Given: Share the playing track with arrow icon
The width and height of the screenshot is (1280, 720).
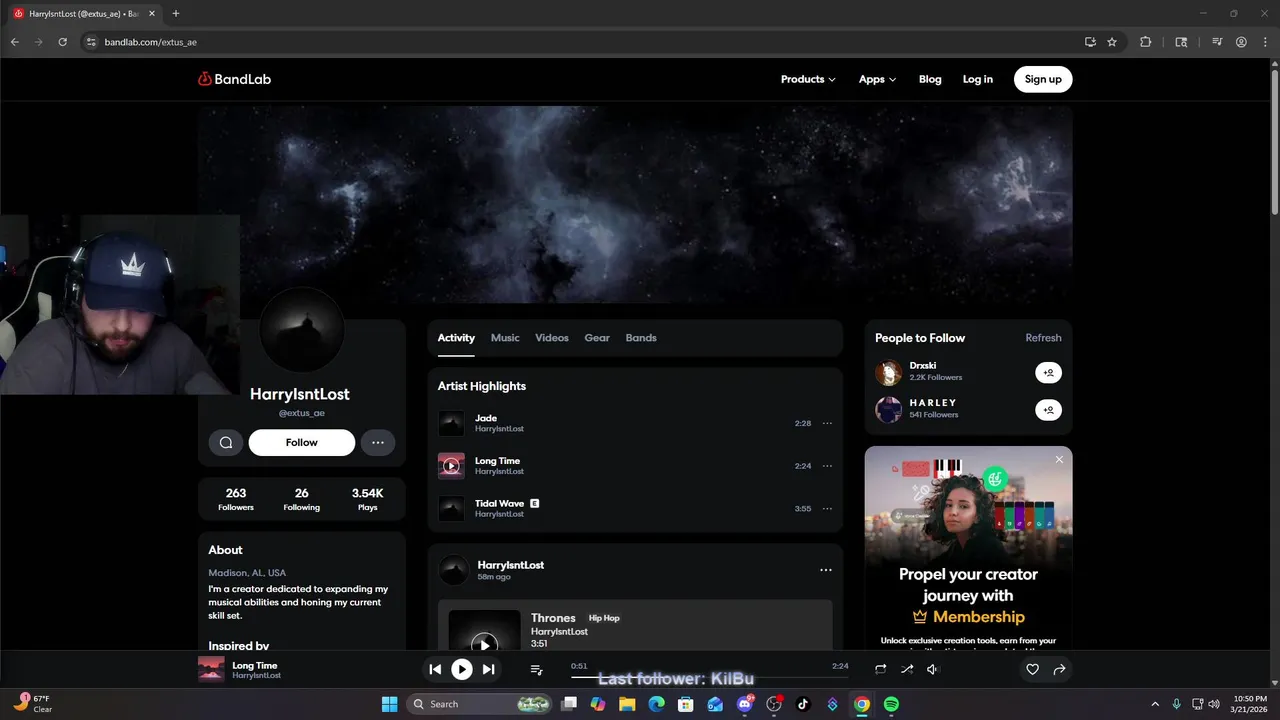Looking at the screenshot, I should coord(1059,670).
